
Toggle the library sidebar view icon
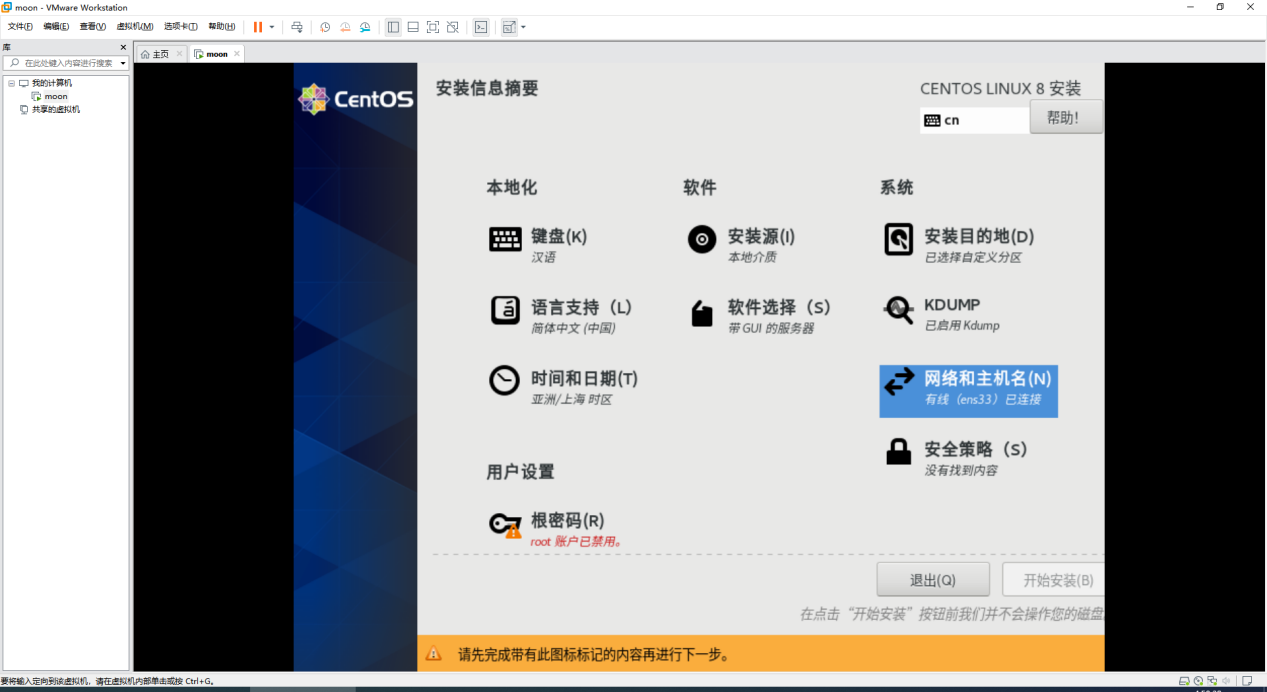[393, 27]
